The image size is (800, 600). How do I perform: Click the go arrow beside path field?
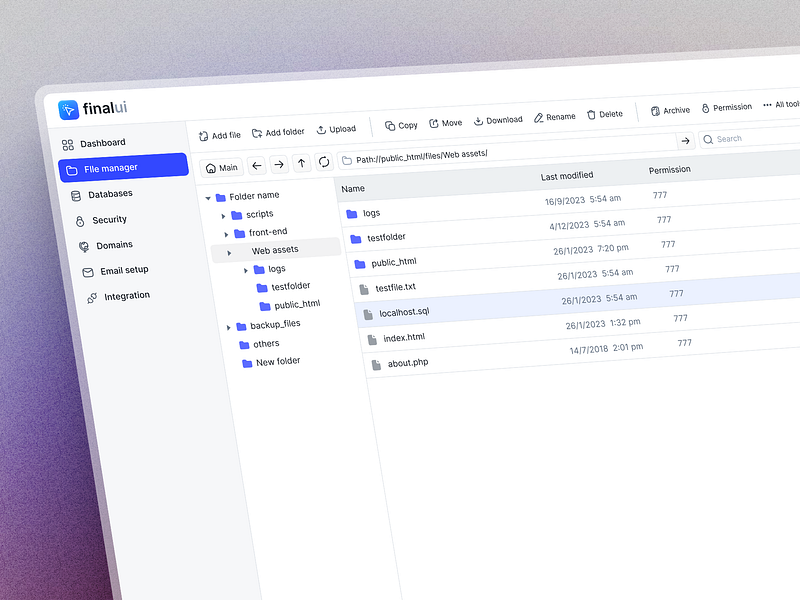[x=685, y=141]
